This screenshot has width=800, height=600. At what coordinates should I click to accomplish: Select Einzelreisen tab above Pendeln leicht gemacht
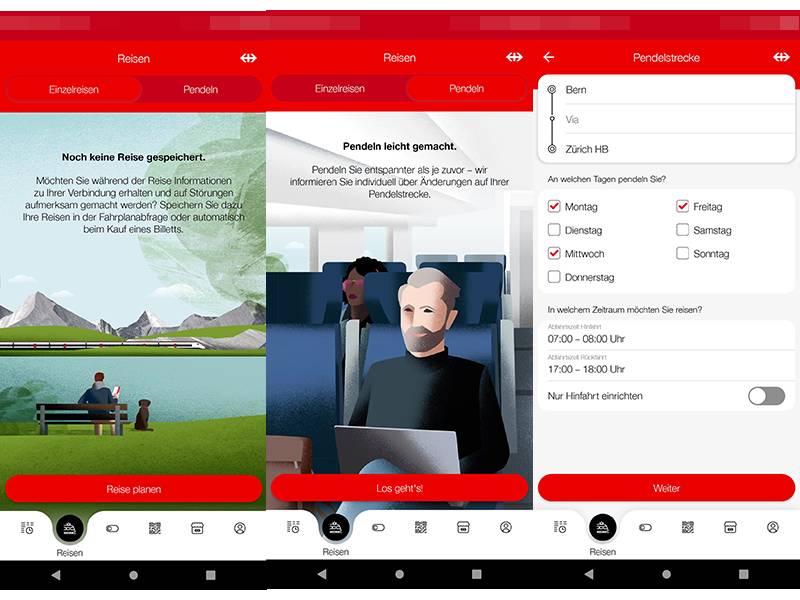tap(340, 89)
